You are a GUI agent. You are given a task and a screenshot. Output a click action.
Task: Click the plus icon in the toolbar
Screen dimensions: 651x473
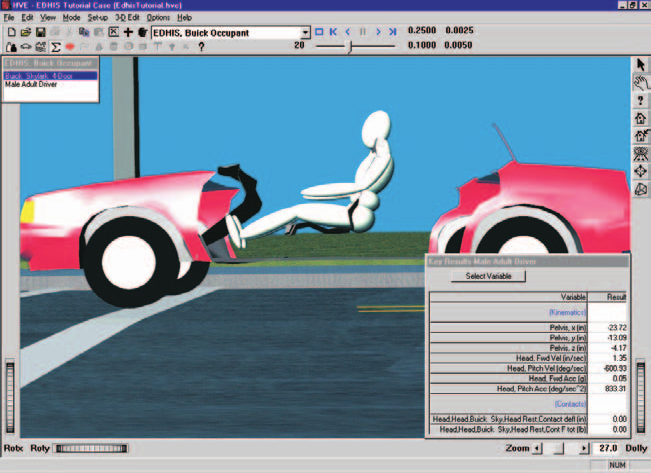(x=128, y=32)
